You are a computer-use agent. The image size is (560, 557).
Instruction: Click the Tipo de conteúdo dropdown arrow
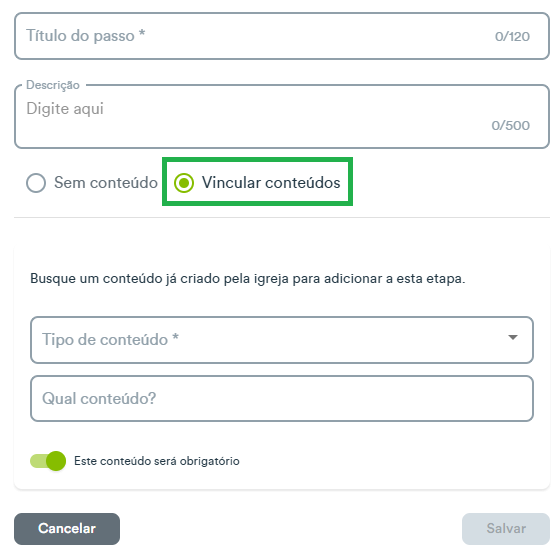[x=513, y=337]
